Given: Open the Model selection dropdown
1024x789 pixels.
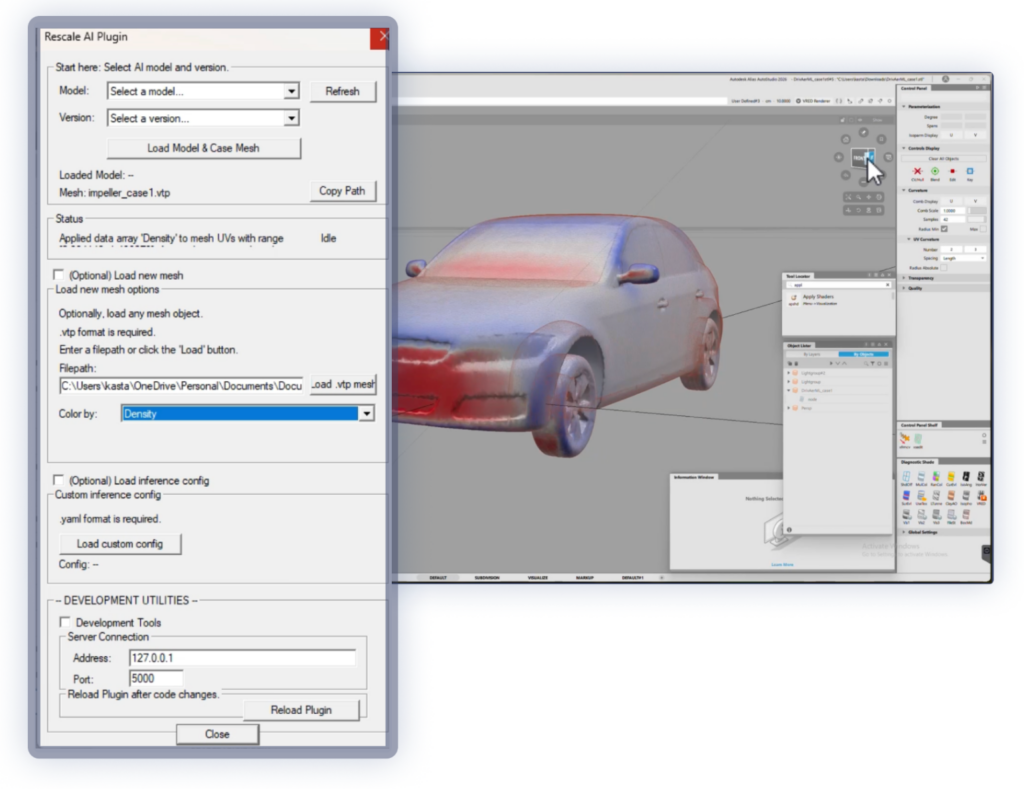Looking at the screenshot, I should click(x=204, y=91).
